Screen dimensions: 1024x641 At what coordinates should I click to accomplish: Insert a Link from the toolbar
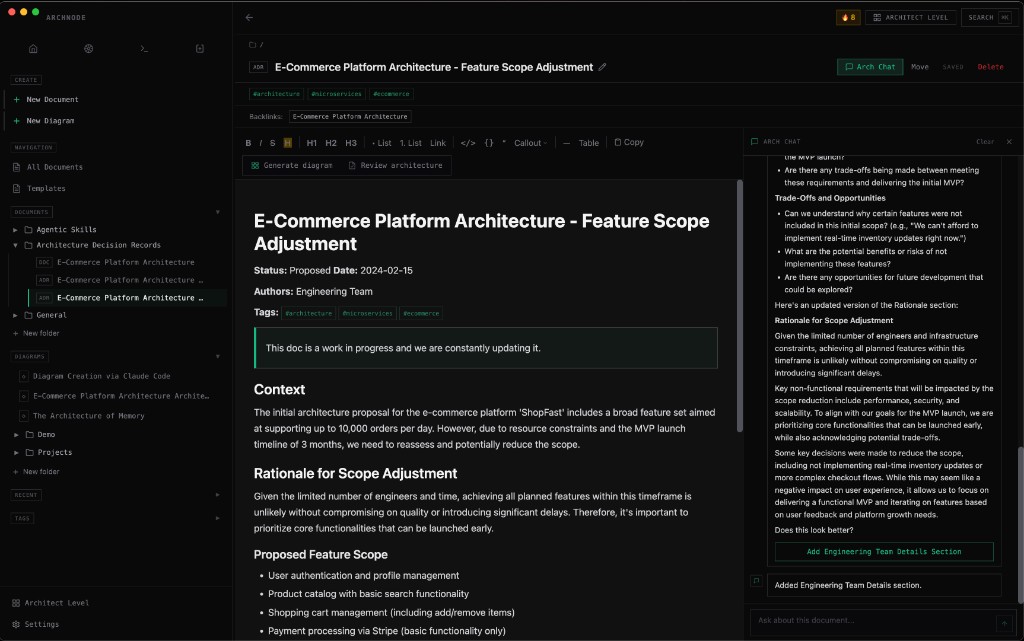tap(438, 142)
